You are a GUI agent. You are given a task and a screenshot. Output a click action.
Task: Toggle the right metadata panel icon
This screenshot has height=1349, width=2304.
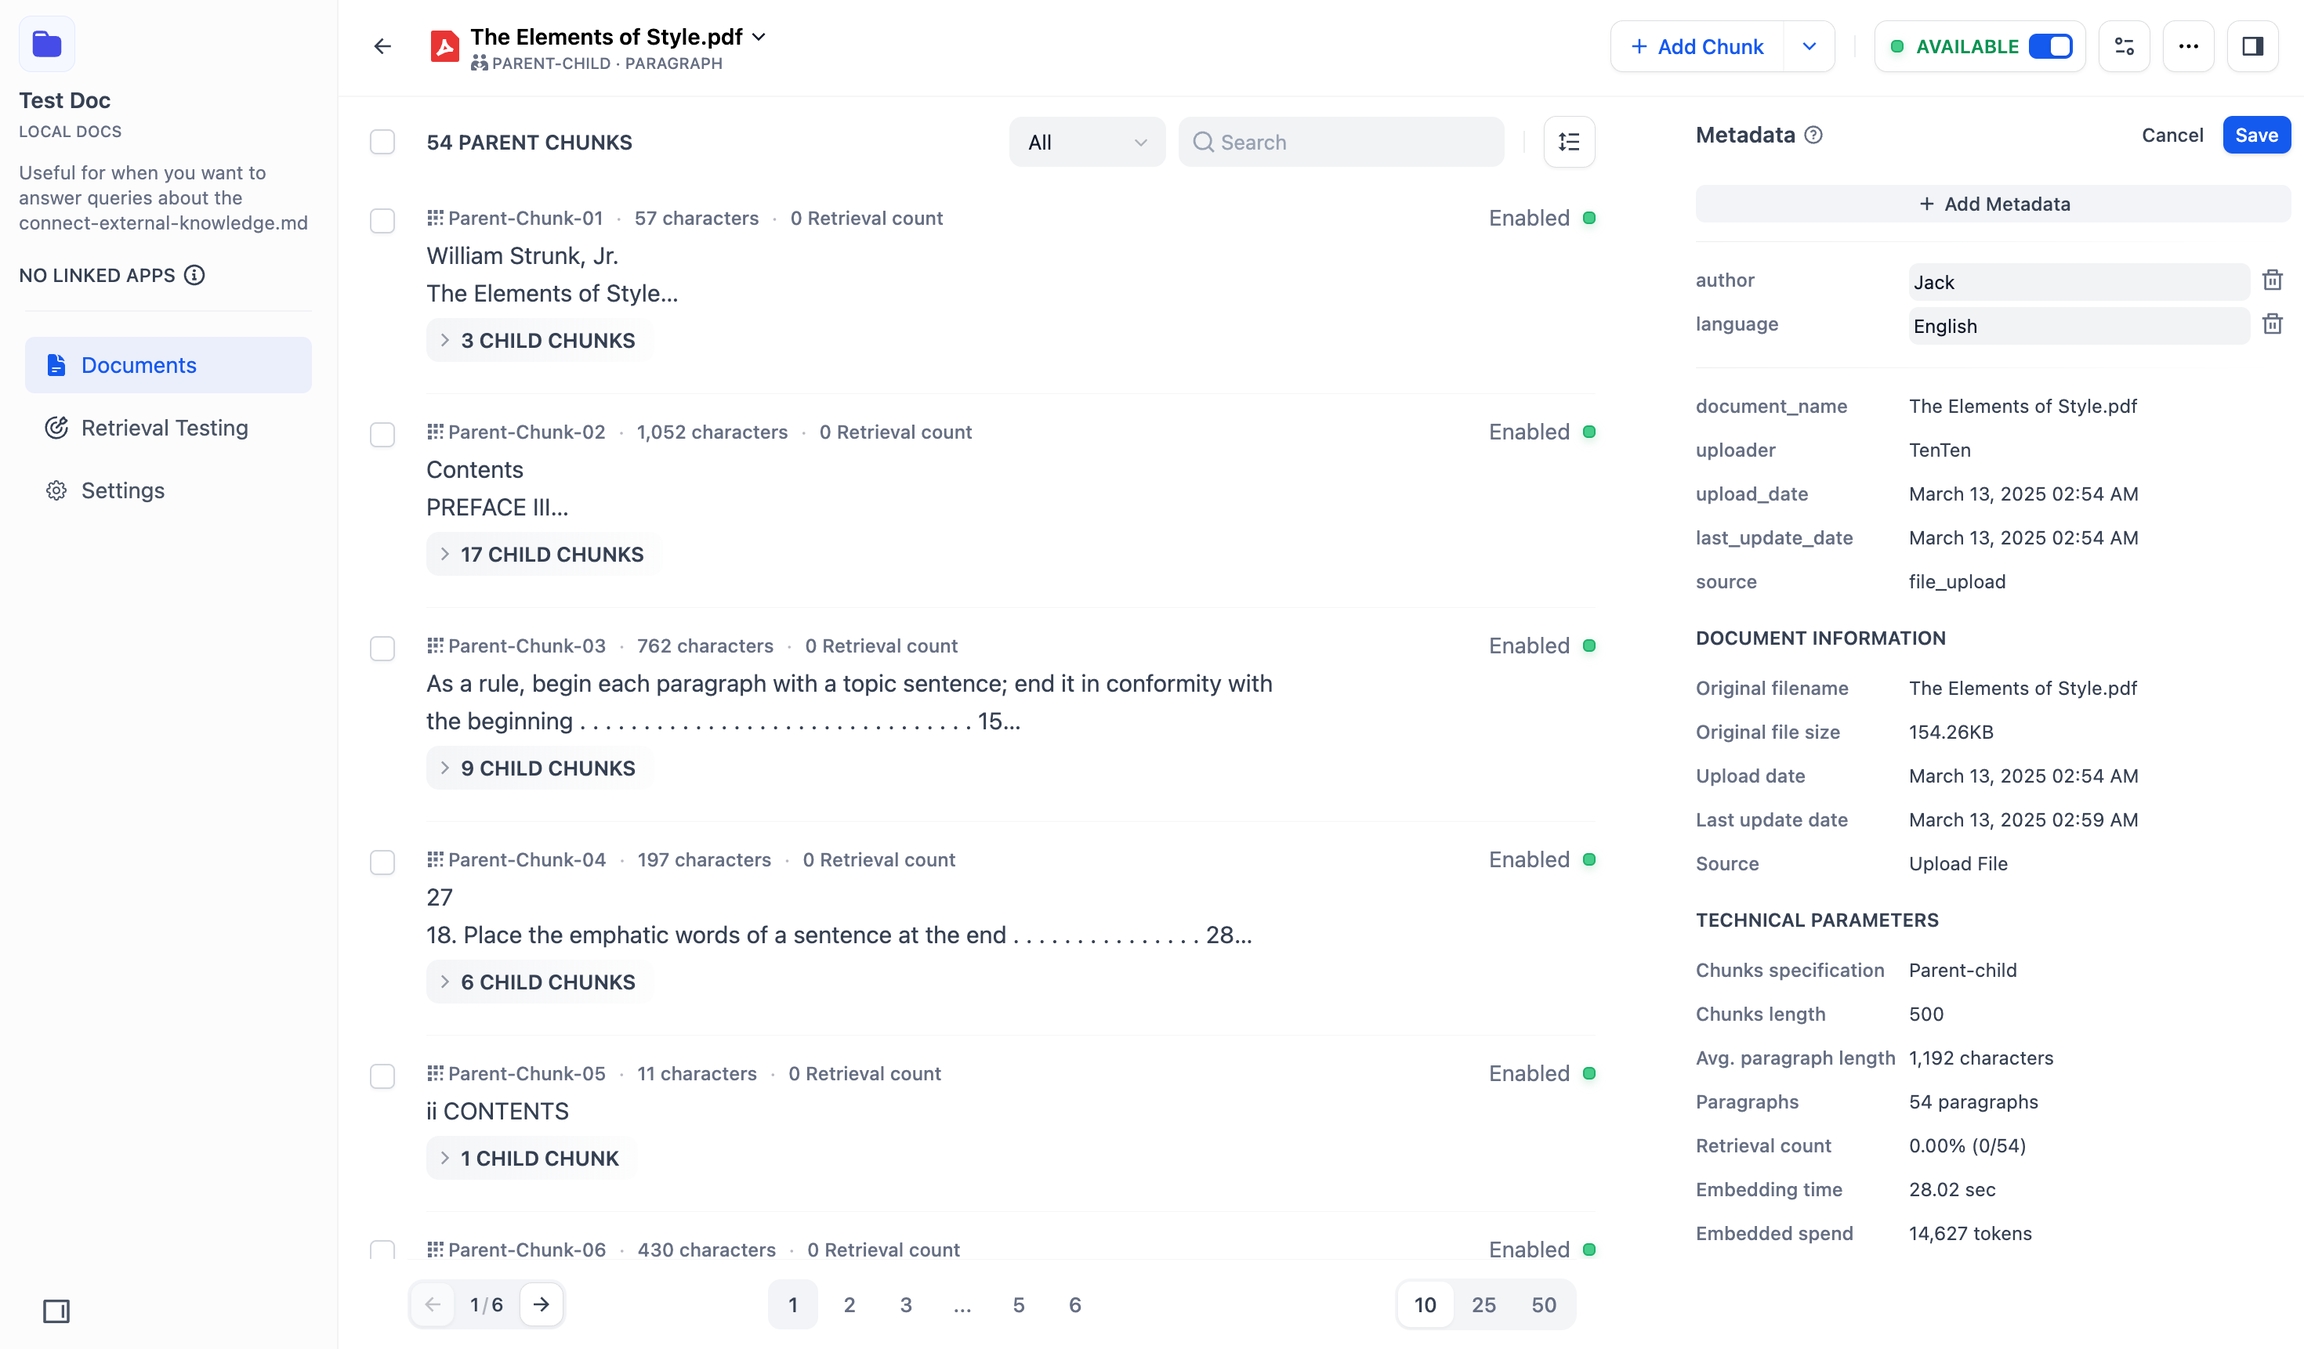(x=2252, y=46)
